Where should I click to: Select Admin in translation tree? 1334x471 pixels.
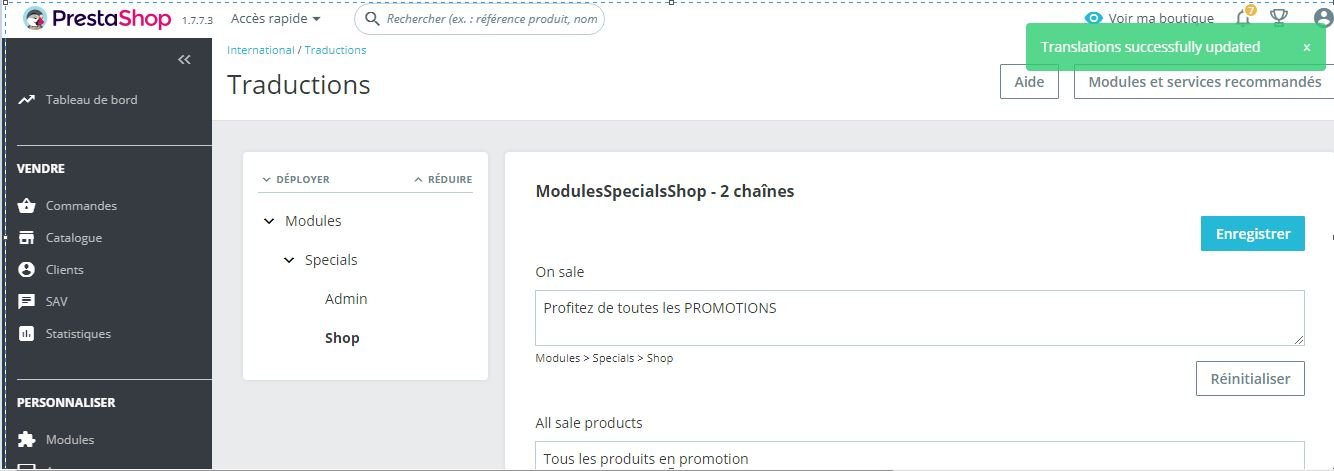click(346, 299)
